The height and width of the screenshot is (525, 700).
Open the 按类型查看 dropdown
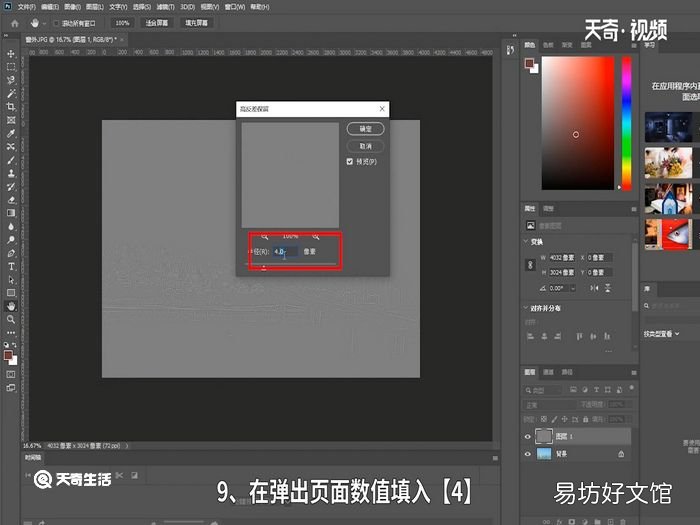(661, 334)
